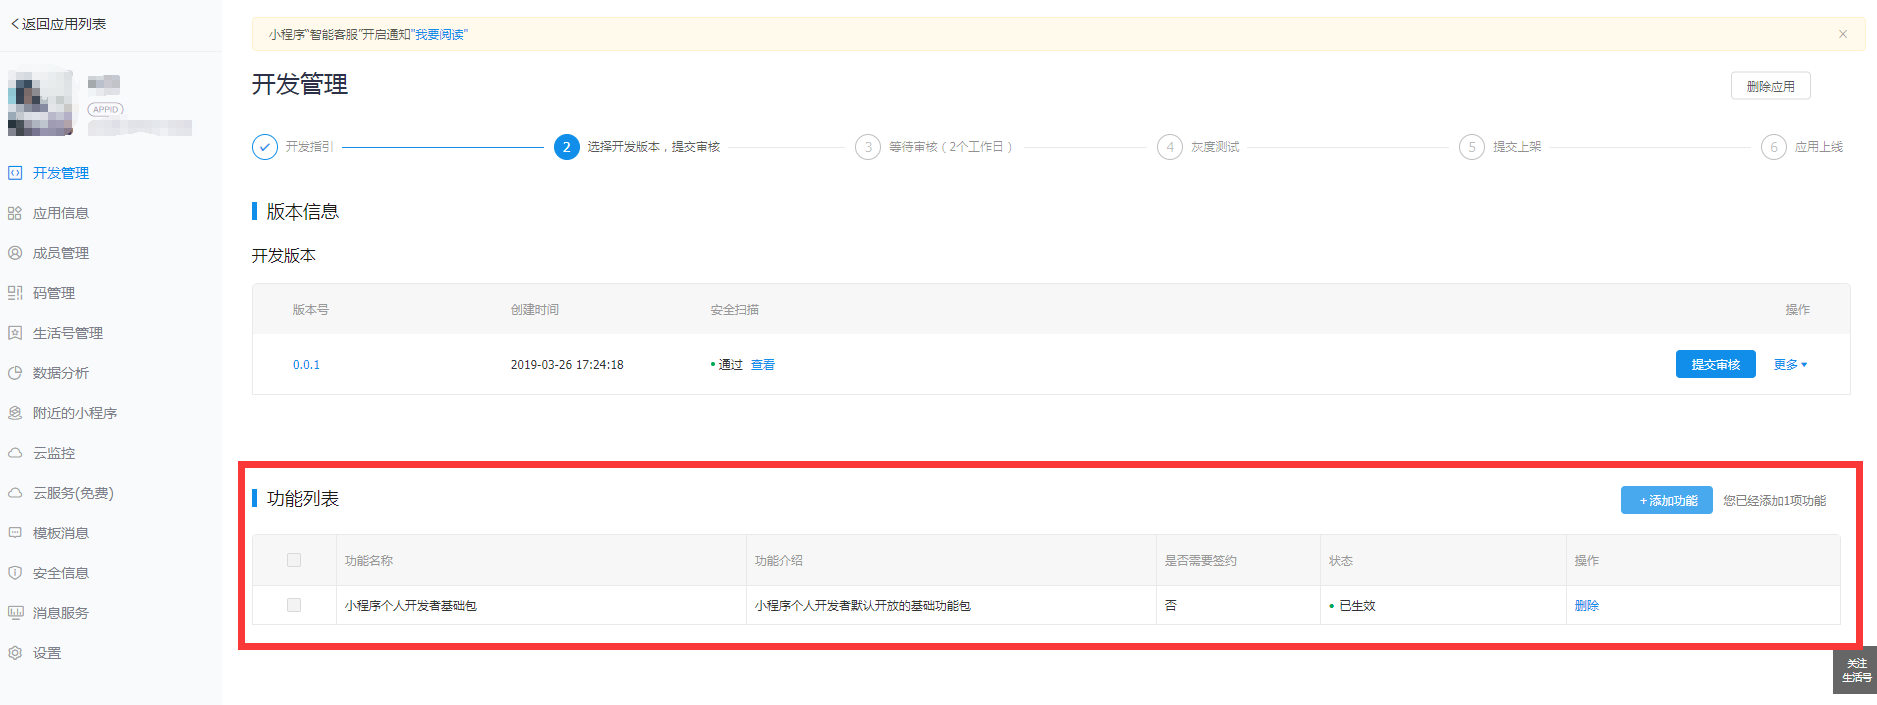The height and width of the screenshot is (705, 1877).
Task: Open 生活号管理 in the sidebar
Action: pyautogui.click(x=67, y=333)
